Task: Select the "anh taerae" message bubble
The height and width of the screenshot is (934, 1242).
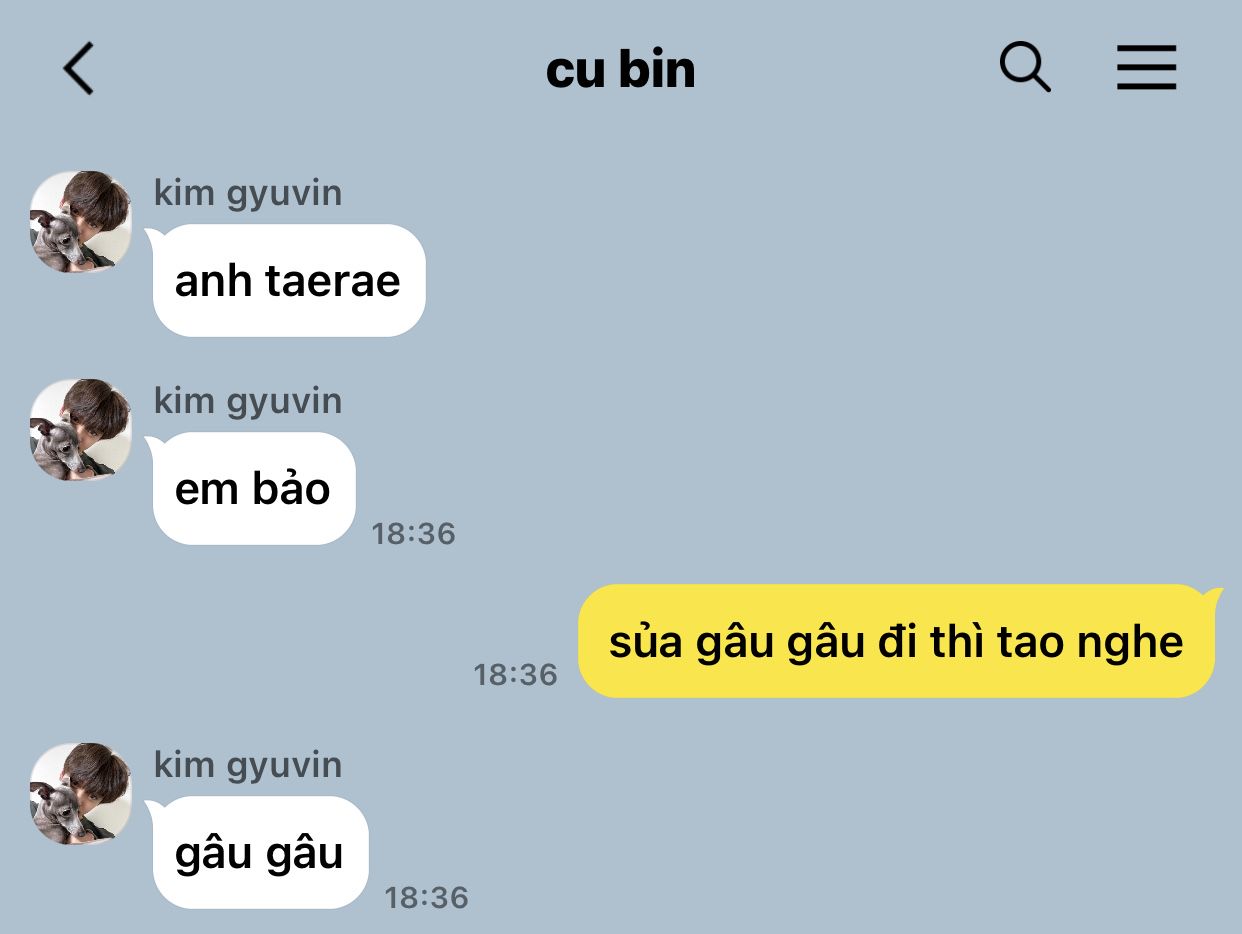Action: [x=288, y=281]
